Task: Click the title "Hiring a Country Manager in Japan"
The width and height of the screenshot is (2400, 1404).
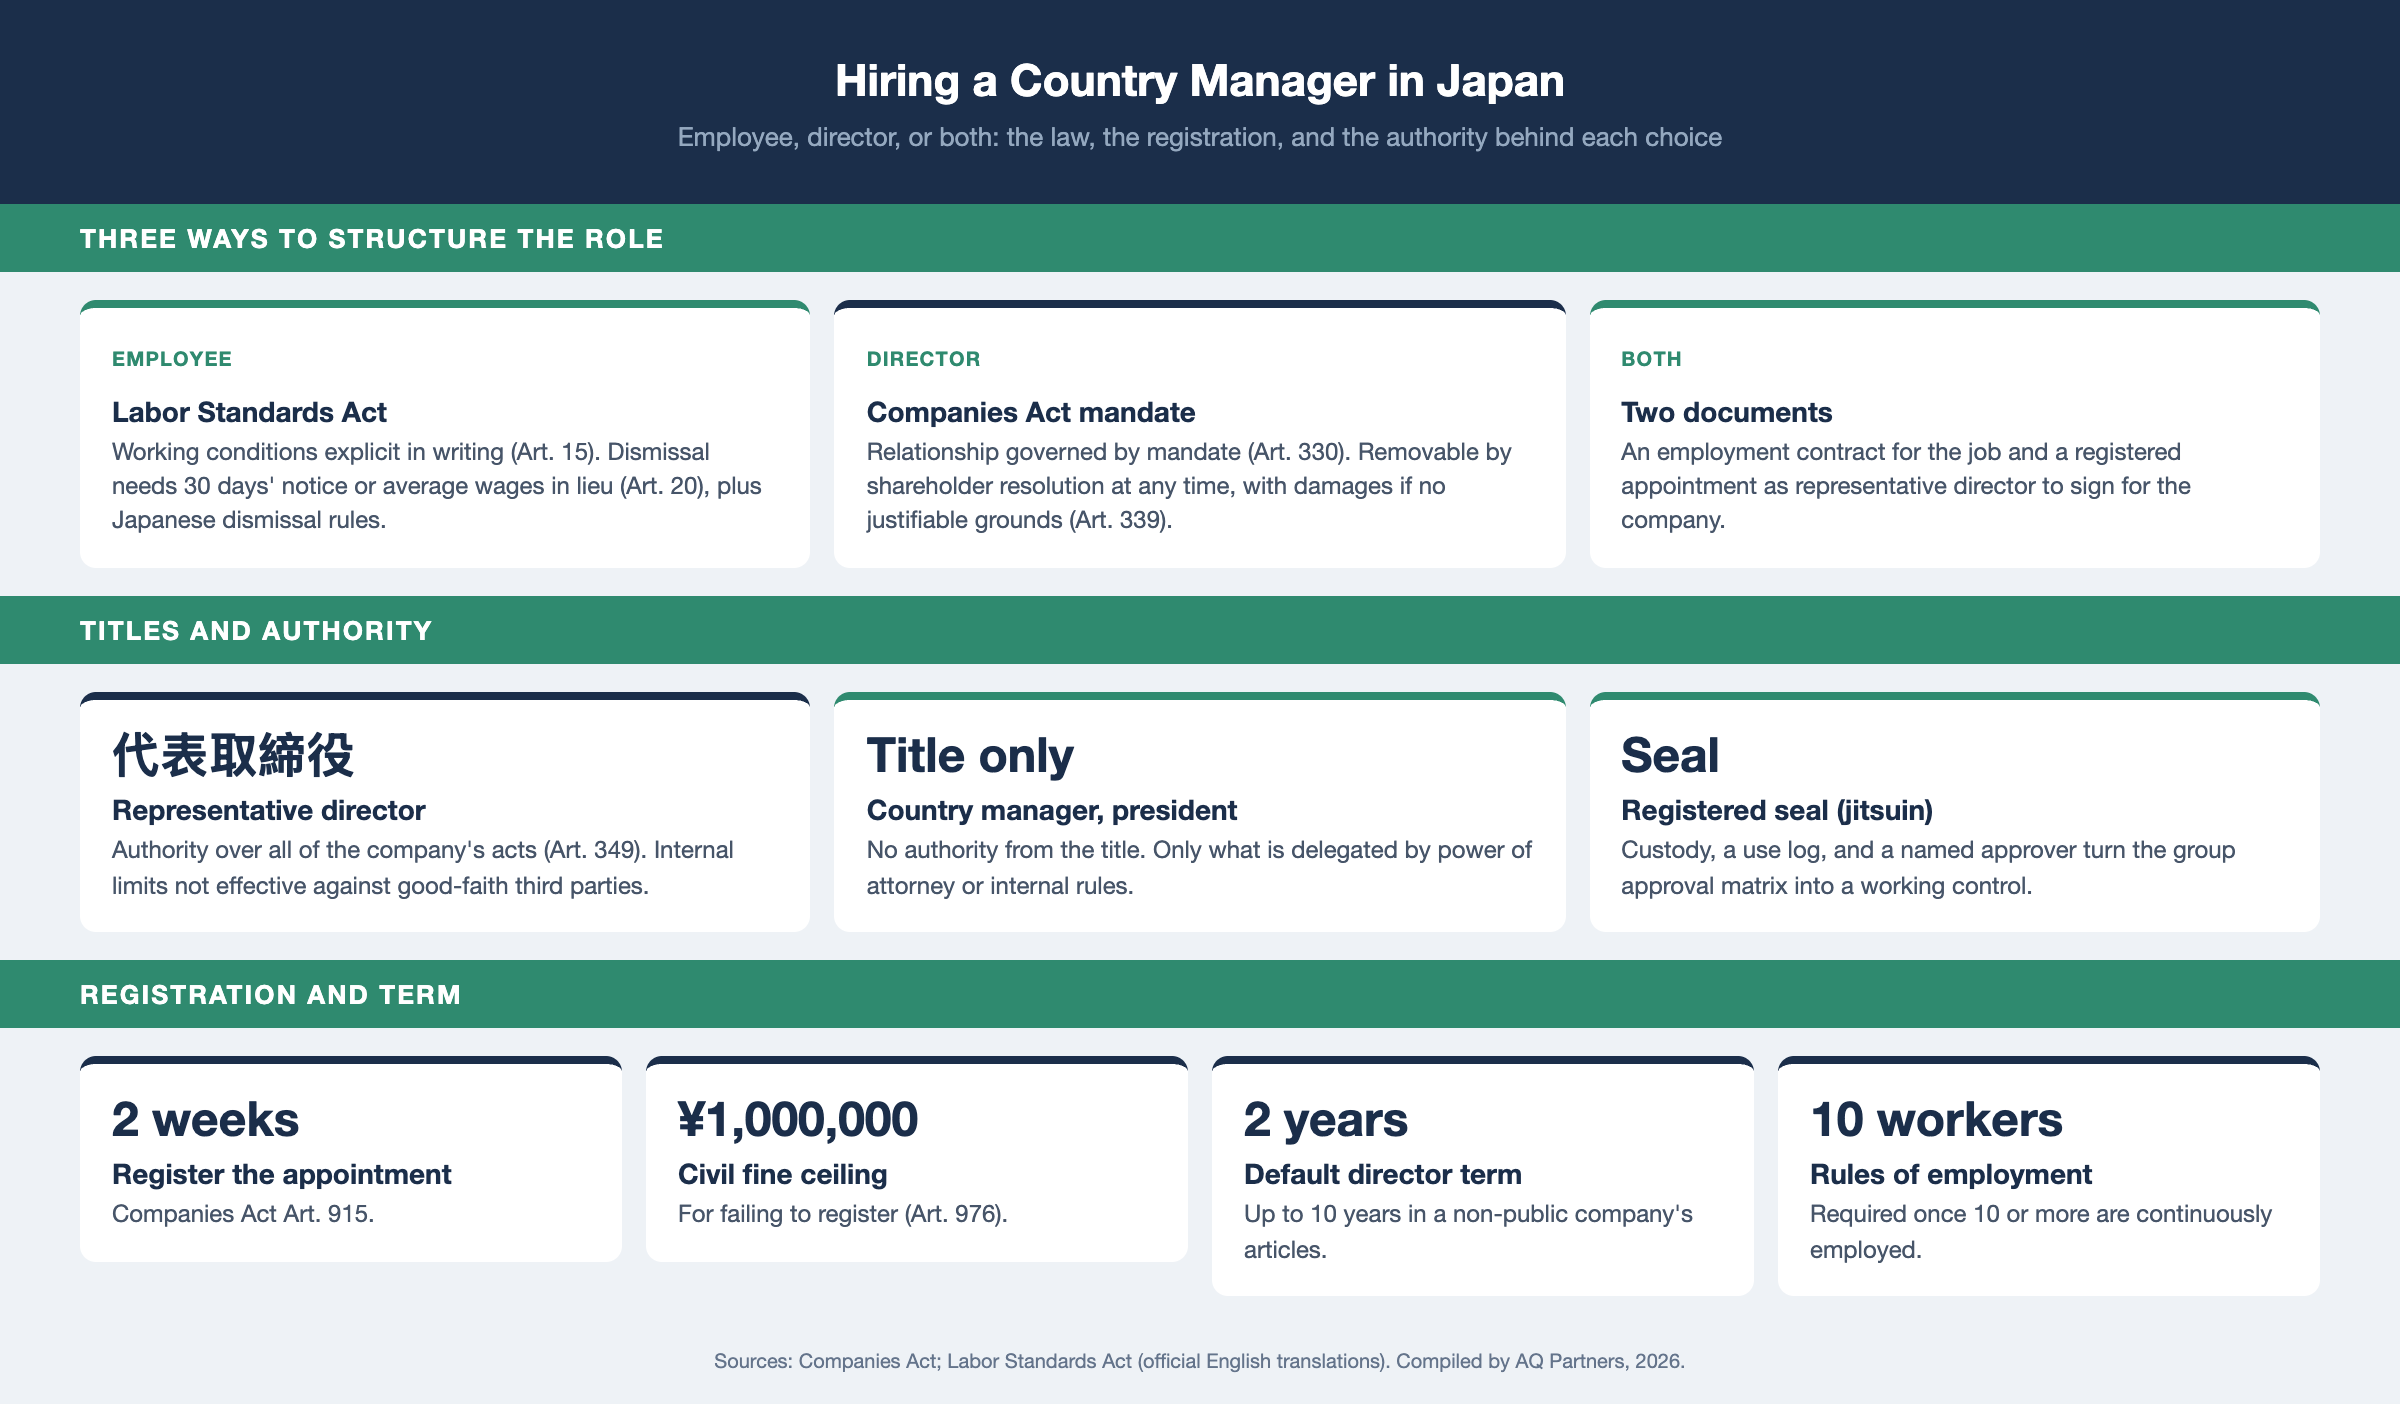Action: (1199, 81)
